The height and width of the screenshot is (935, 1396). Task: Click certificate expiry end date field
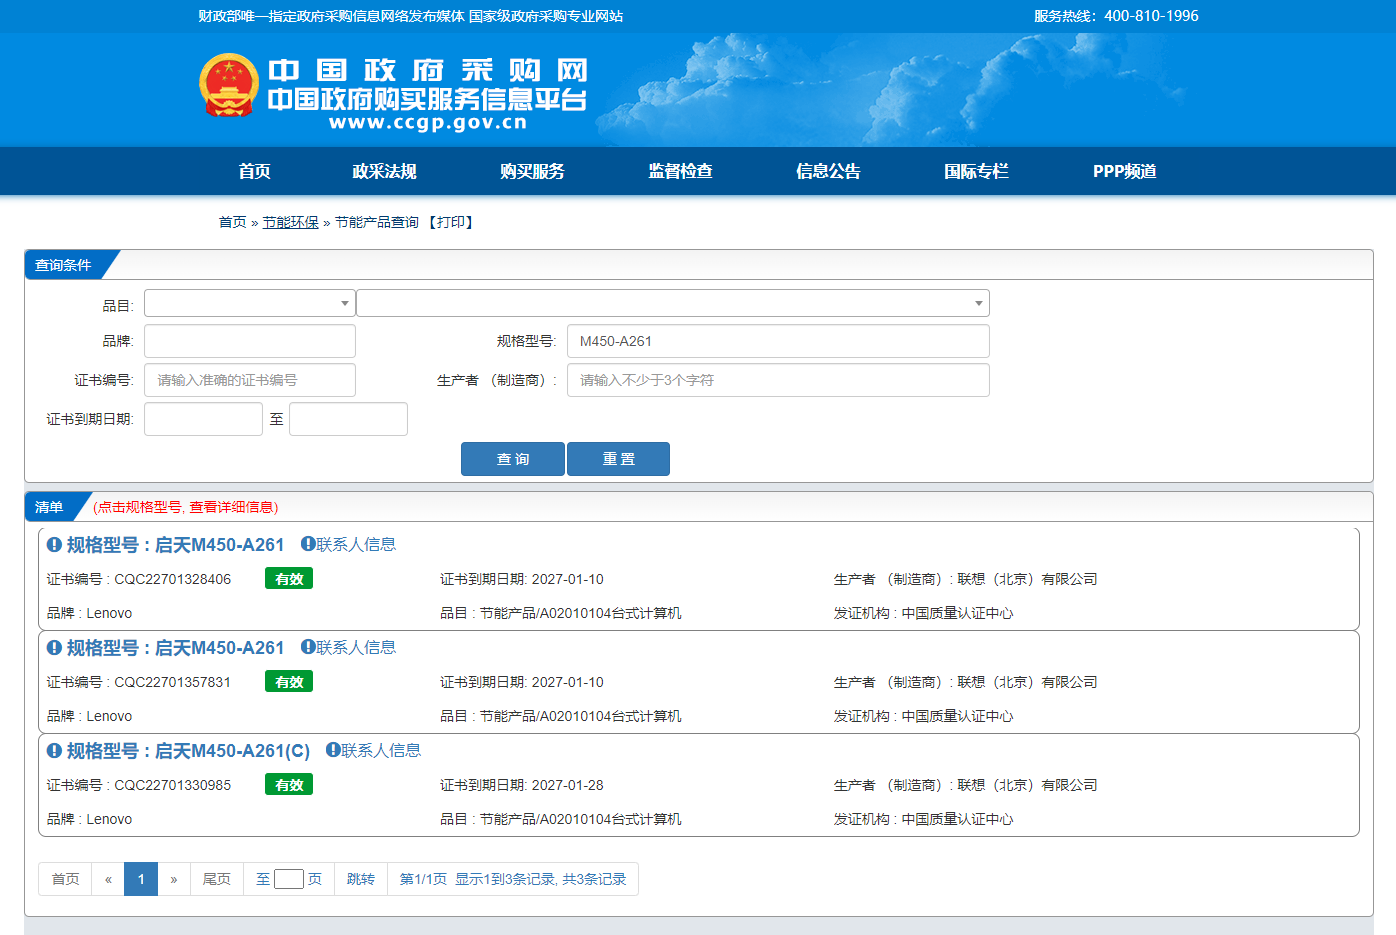click(348, 419)
